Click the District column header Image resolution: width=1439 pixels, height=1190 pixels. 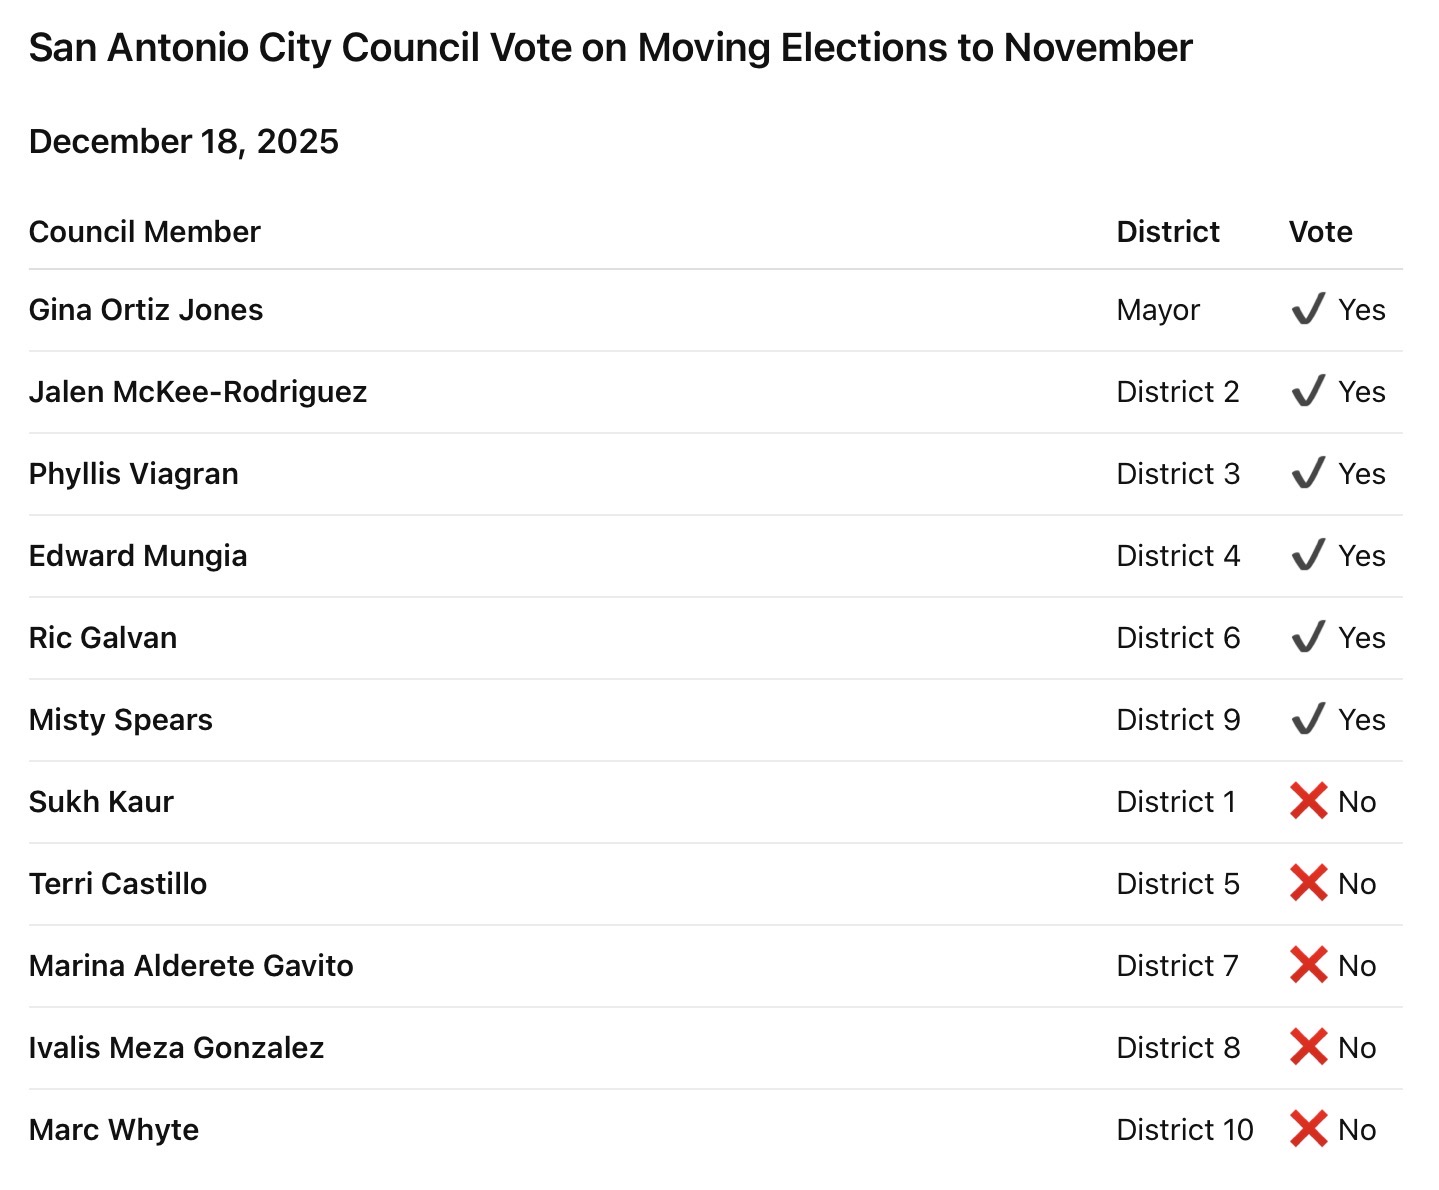[1168, 232]
